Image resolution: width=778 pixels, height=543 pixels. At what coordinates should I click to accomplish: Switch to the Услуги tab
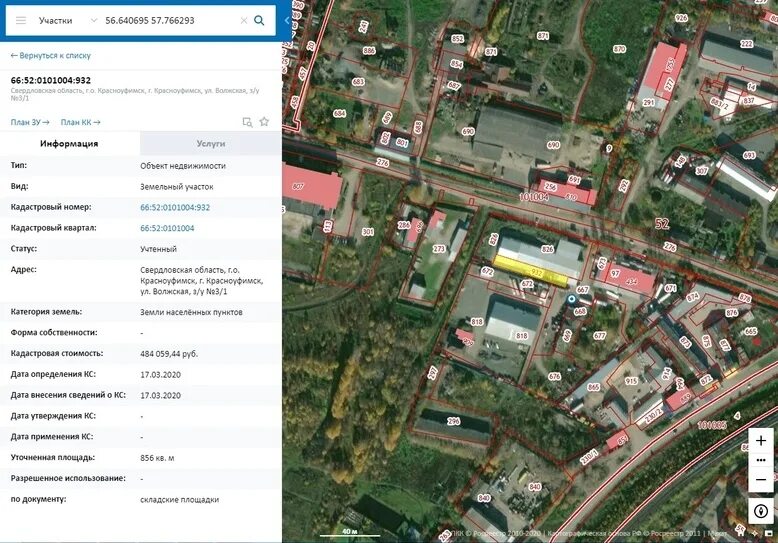(x=211, y=143)
